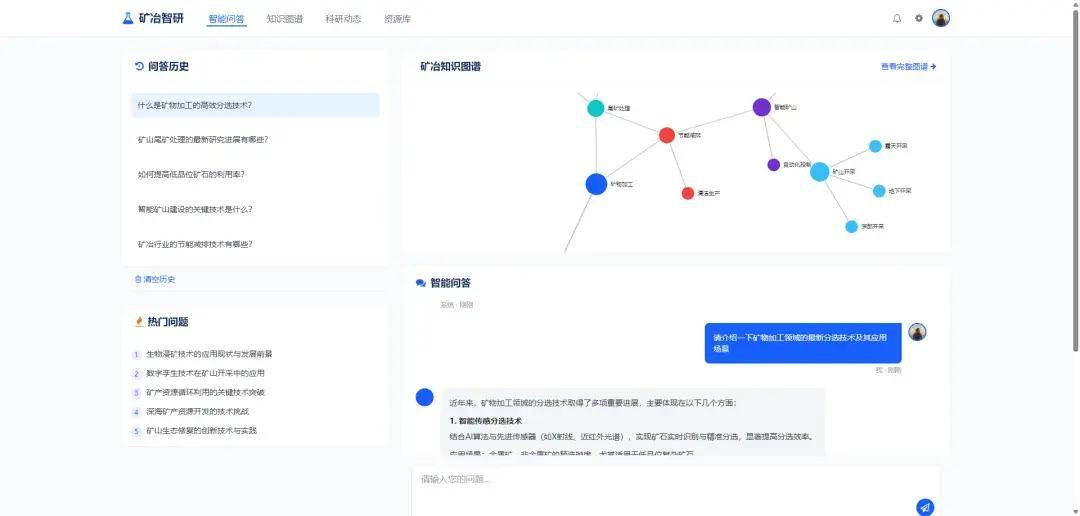Image resolution: width=1080 pixels, height=516 pixels.
Task: Click the teal 尾矿处理 graph node
Action: point(595,108)
